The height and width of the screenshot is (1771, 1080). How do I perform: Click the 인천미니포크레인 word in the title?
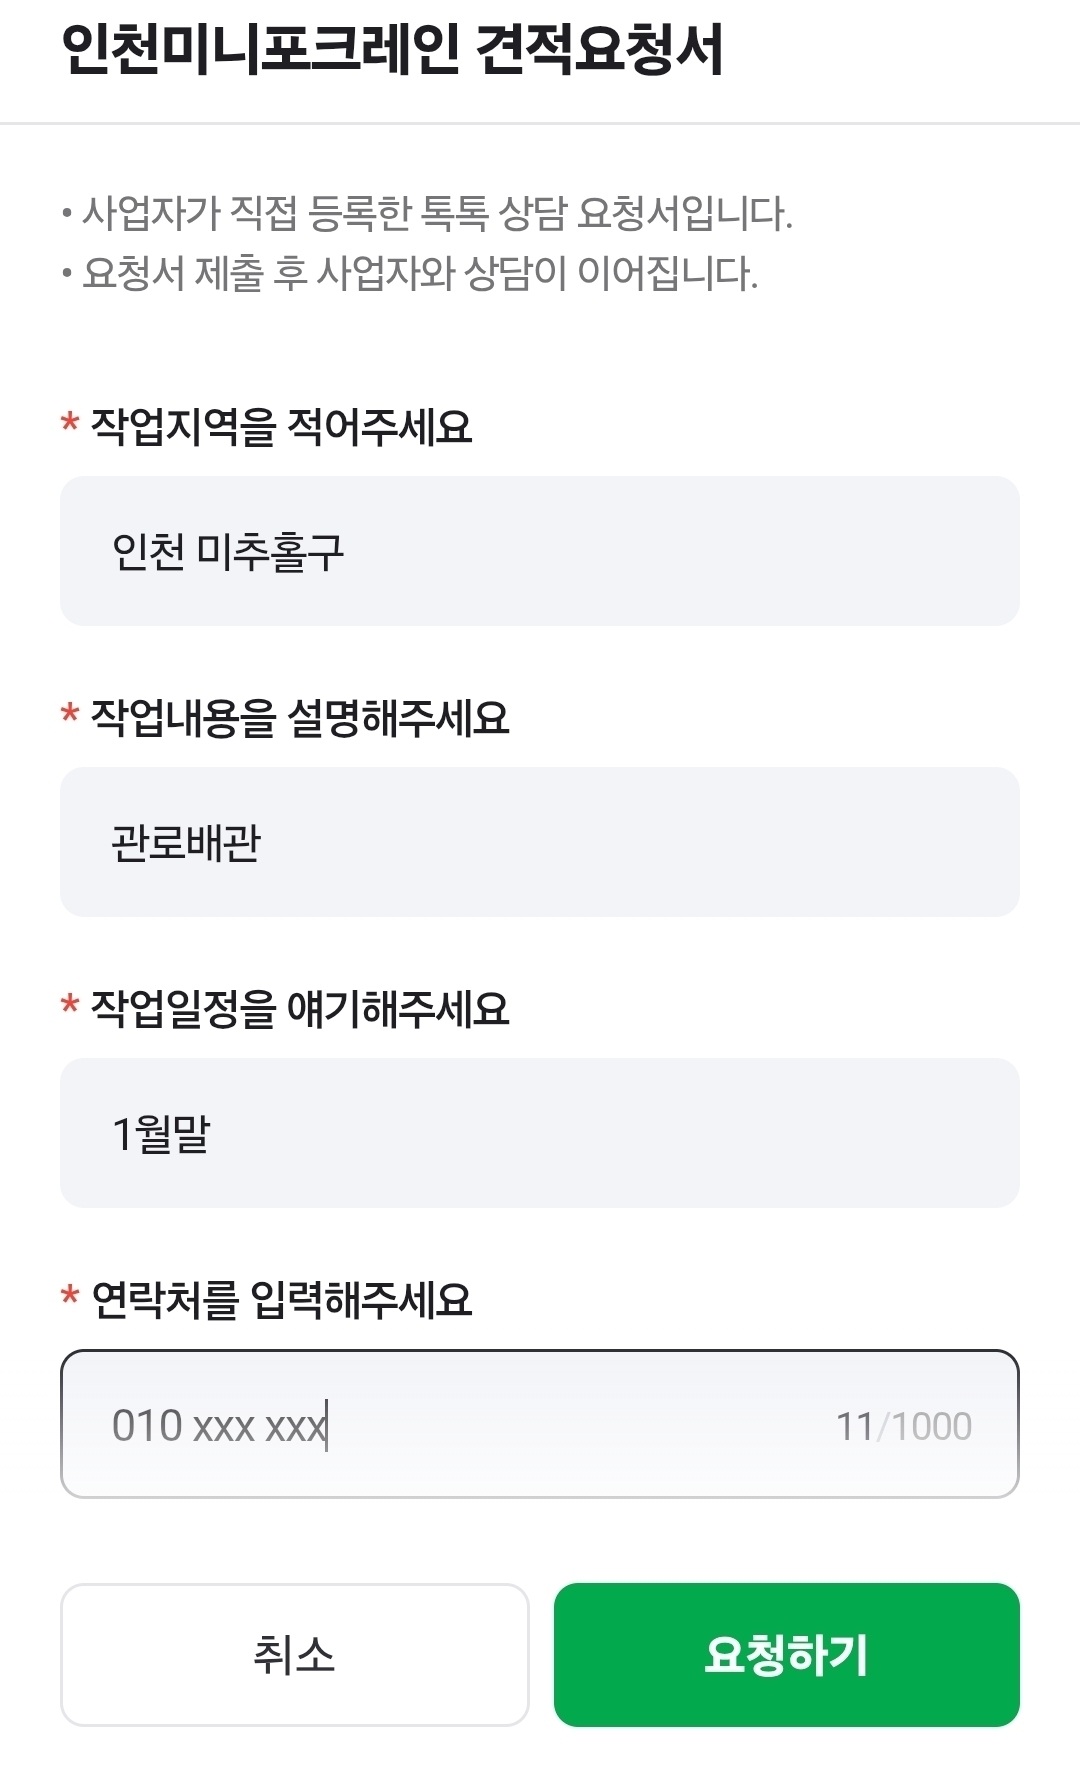click(x=261, y=49)
